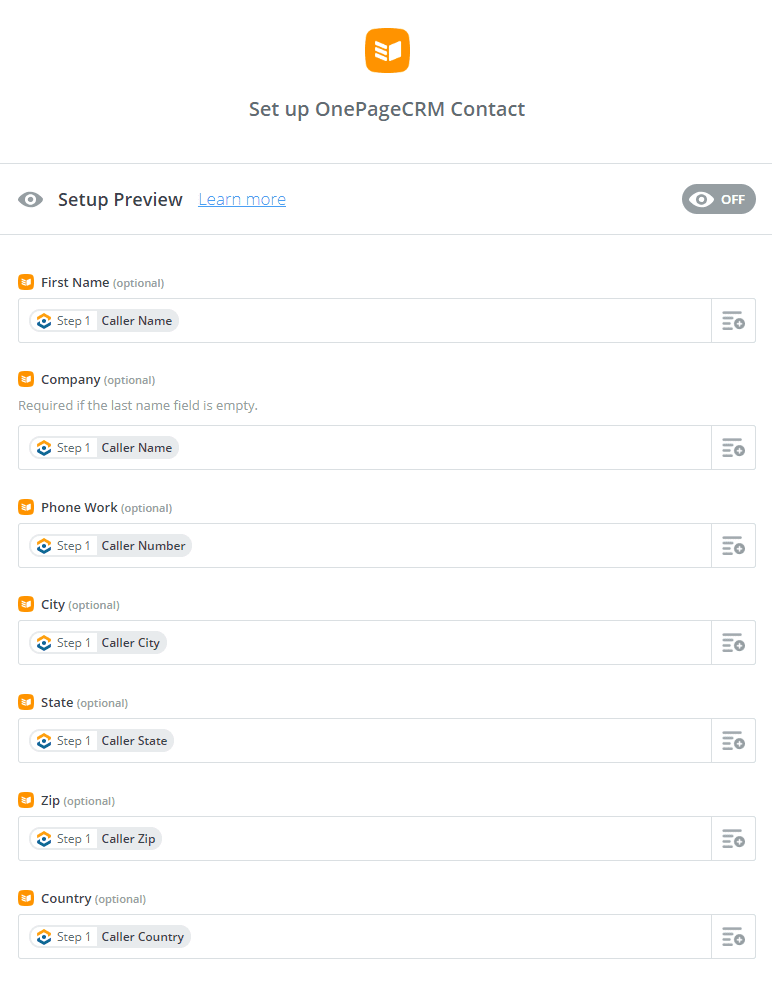
Task: Click the OnePageCRM orange logo icon
Action: [x=387, y=50]
